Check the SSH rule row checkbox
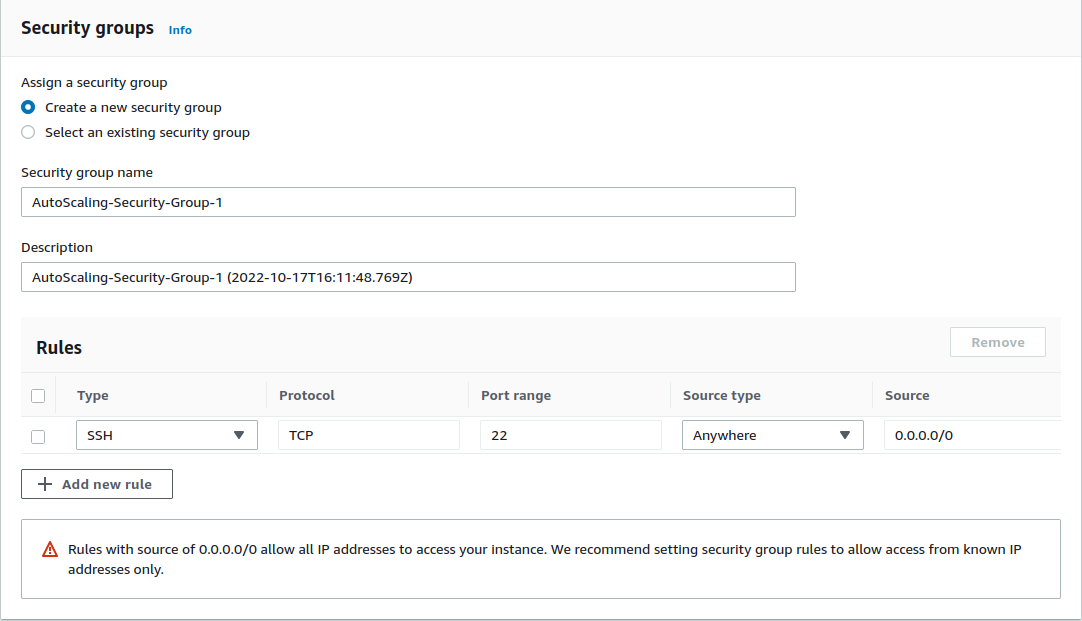This screenshot has width=1082, height=621. (x=38, y=436)
